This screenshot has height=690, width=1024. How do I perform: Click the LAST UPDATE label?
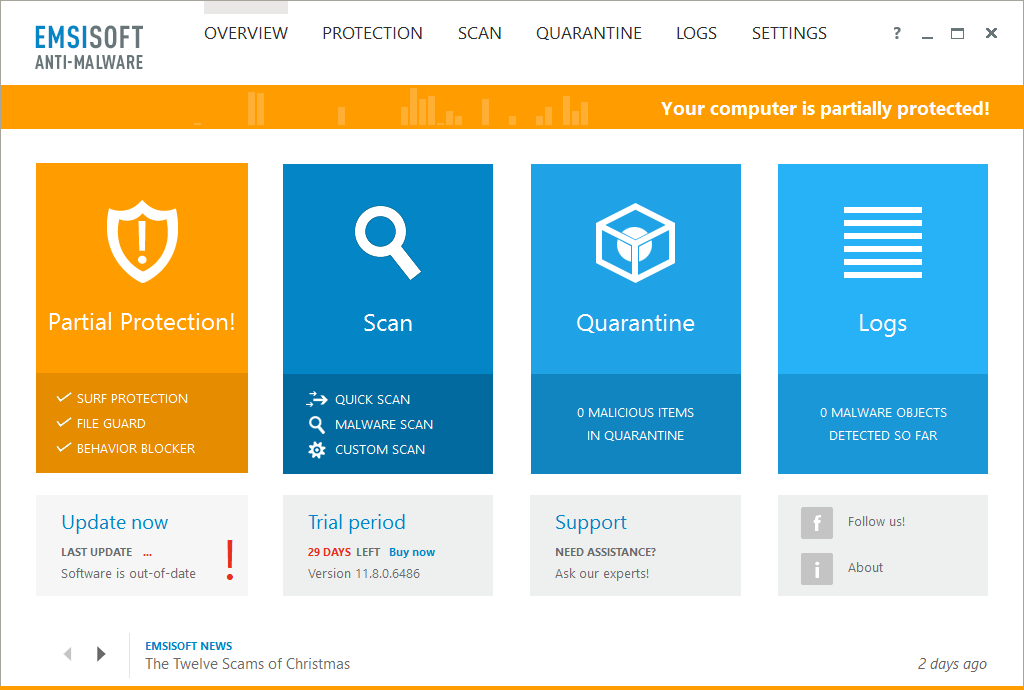pos(97,552)
